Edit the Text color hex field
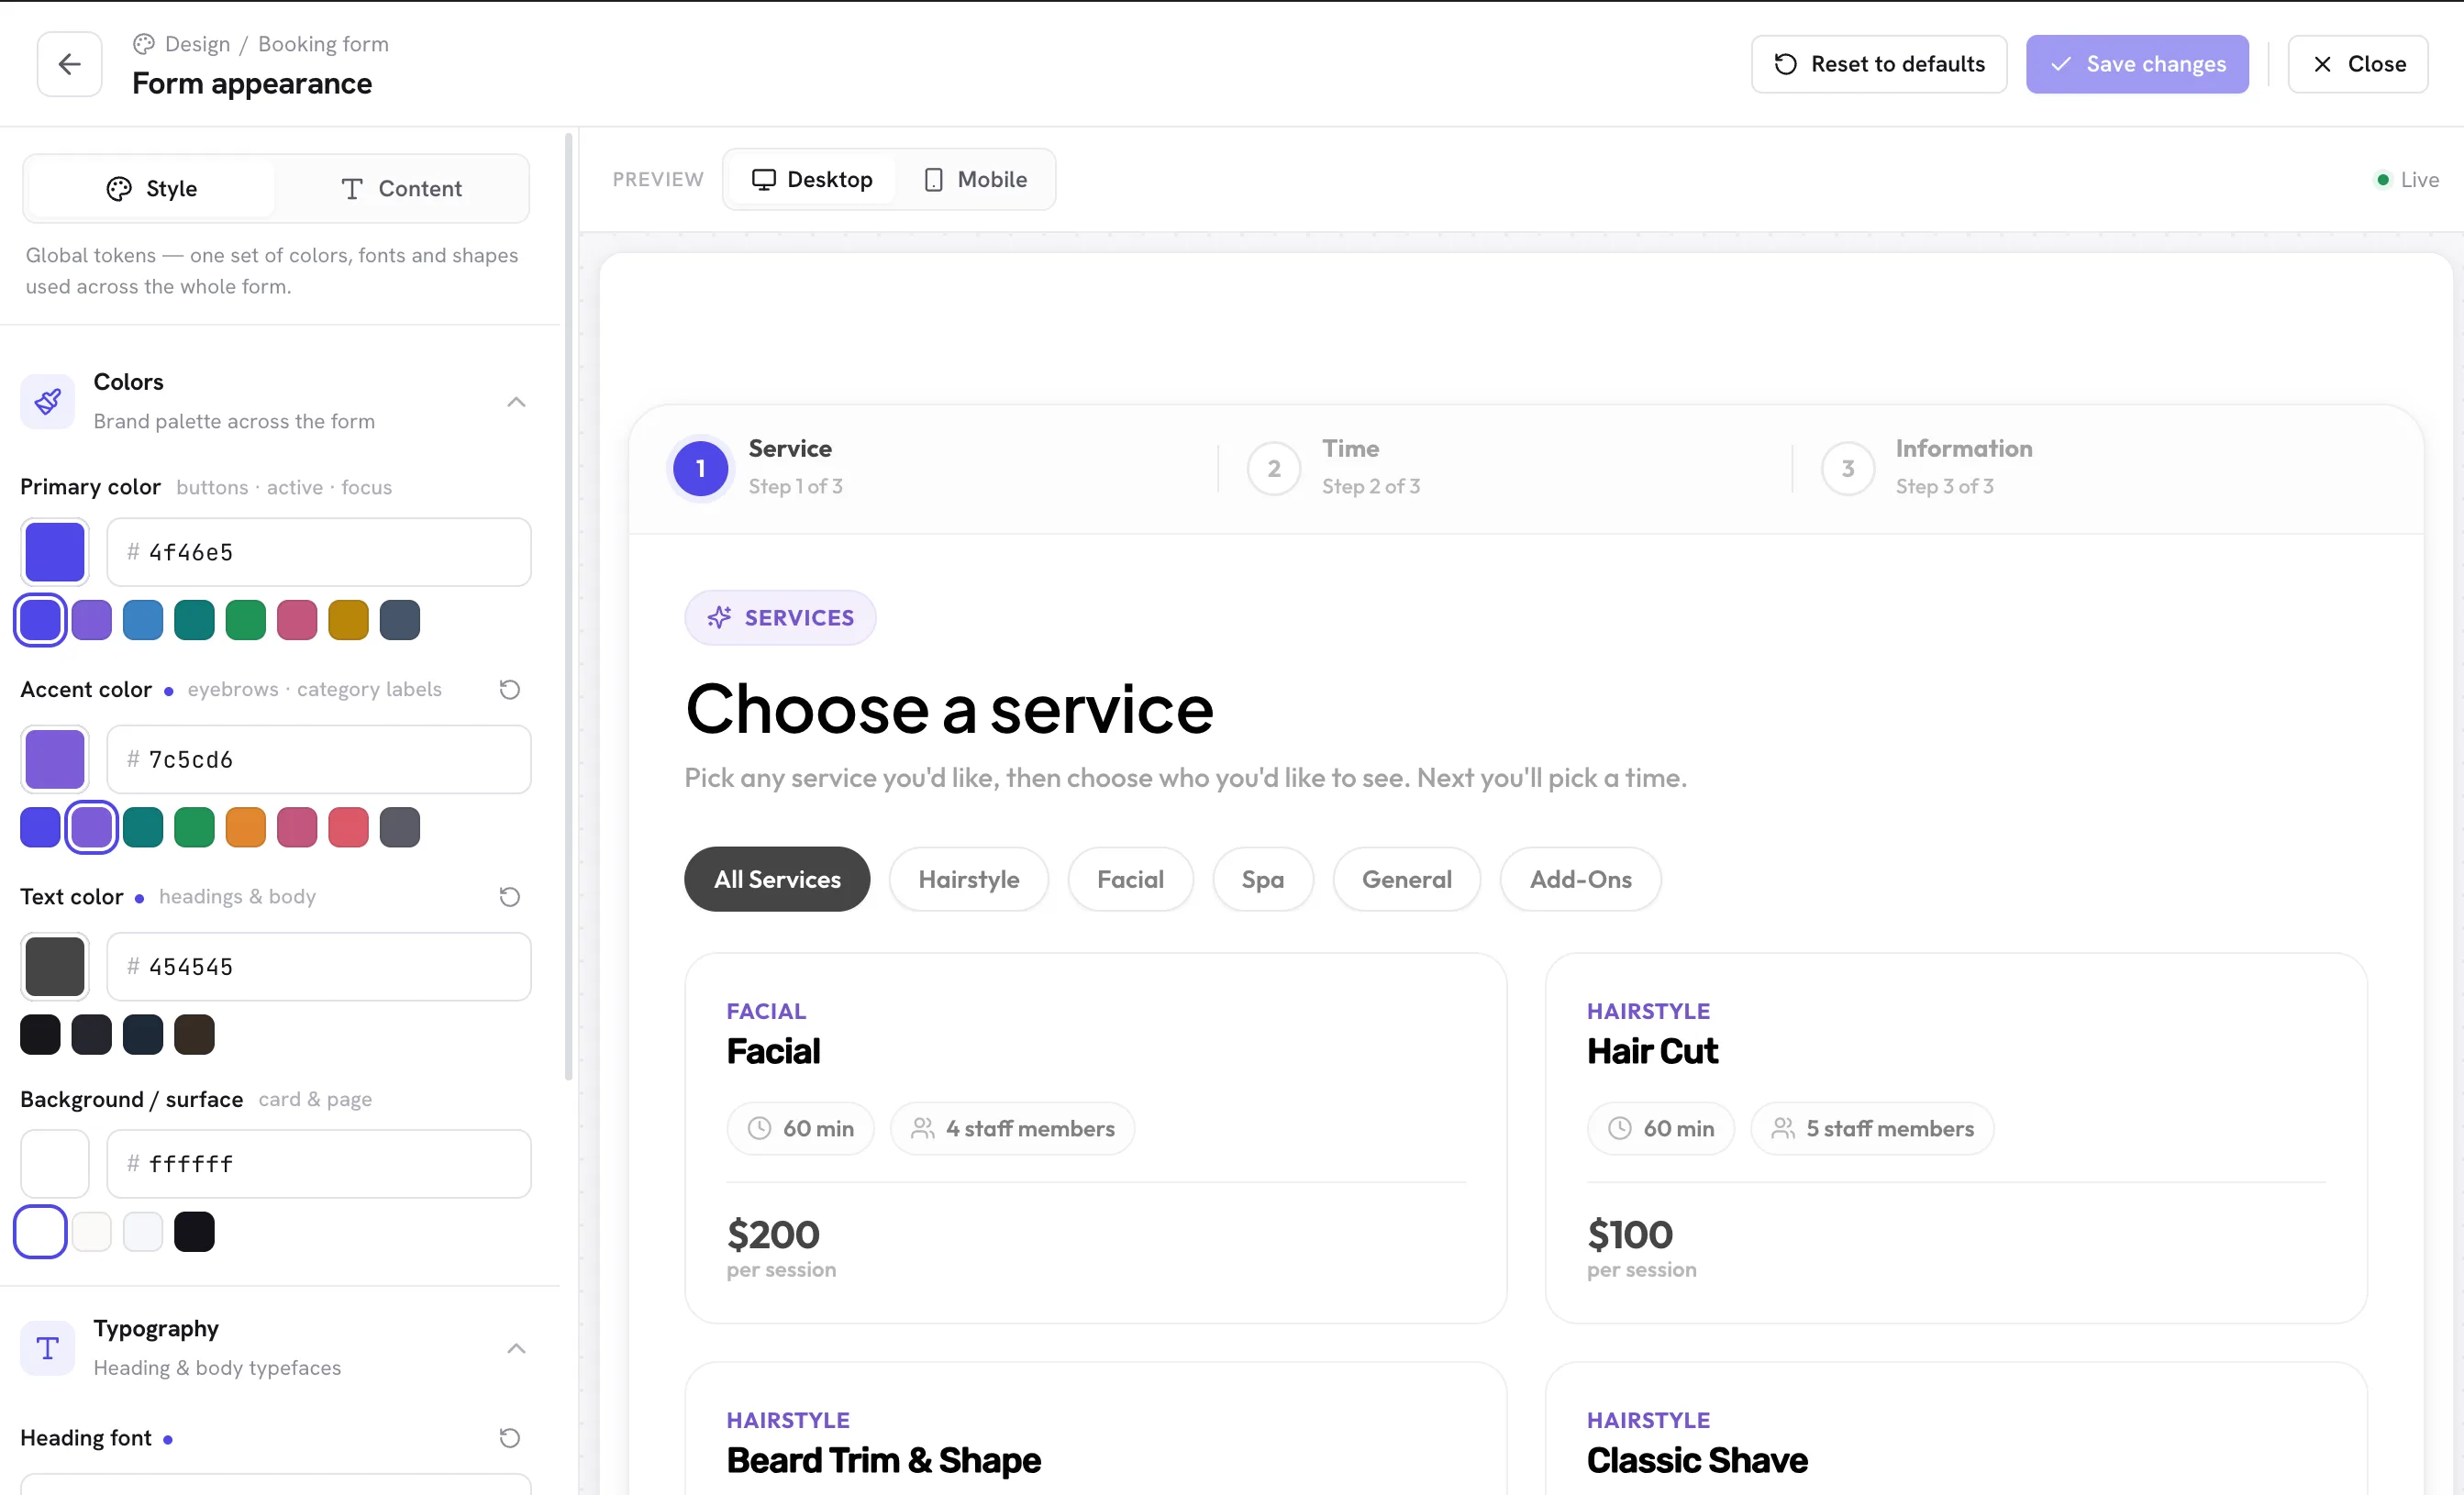This screenshot has height=1495, width=2464. [319, 966]
